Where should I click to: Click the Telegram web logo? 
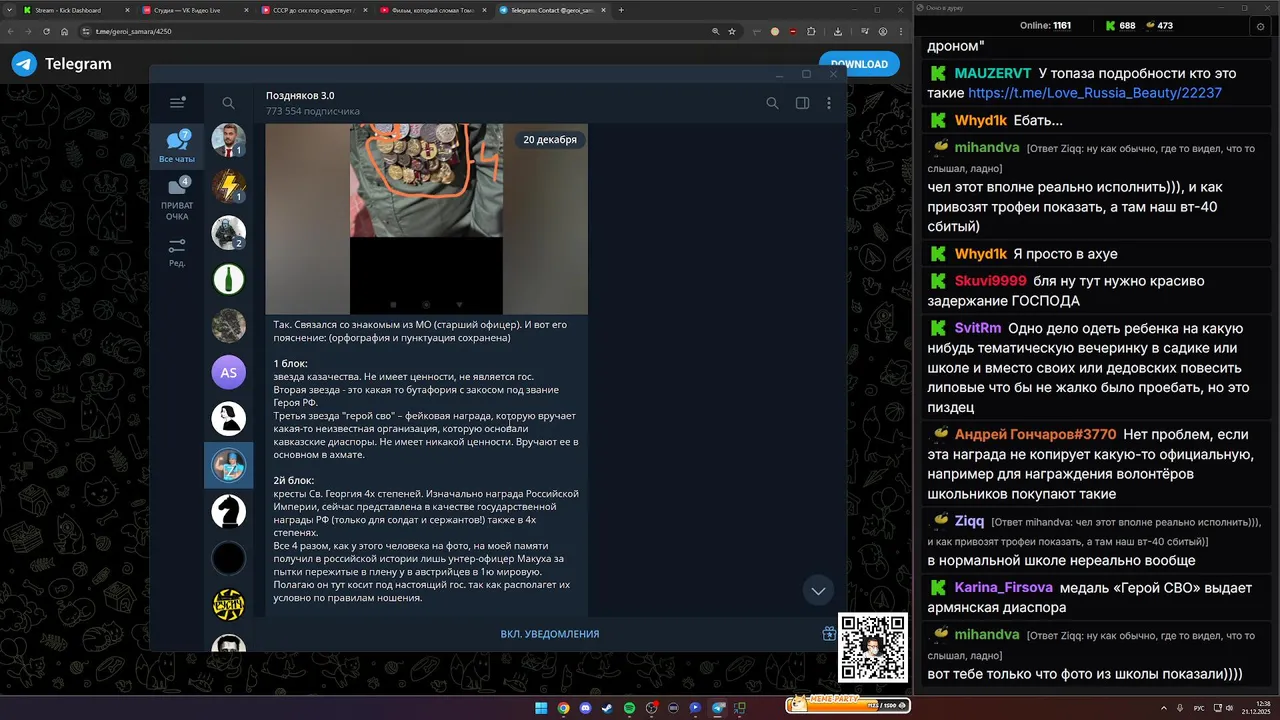(x=62, y=64)
